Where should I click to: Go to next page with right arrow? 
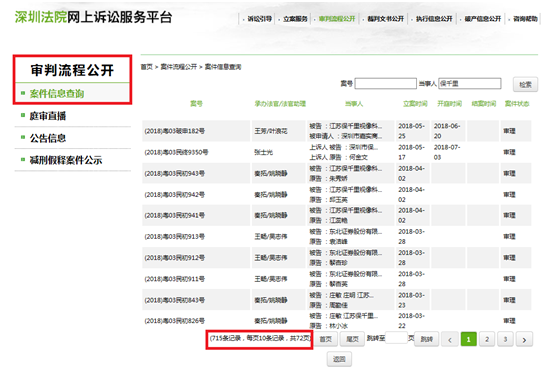coord(524,340)
